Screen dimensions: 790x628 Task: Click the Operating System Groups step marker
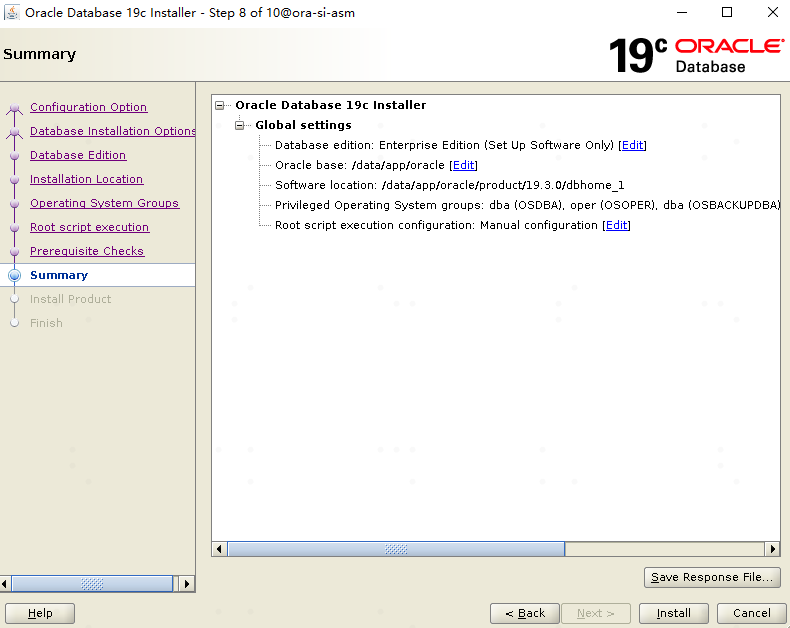click(x=15, y=204)
